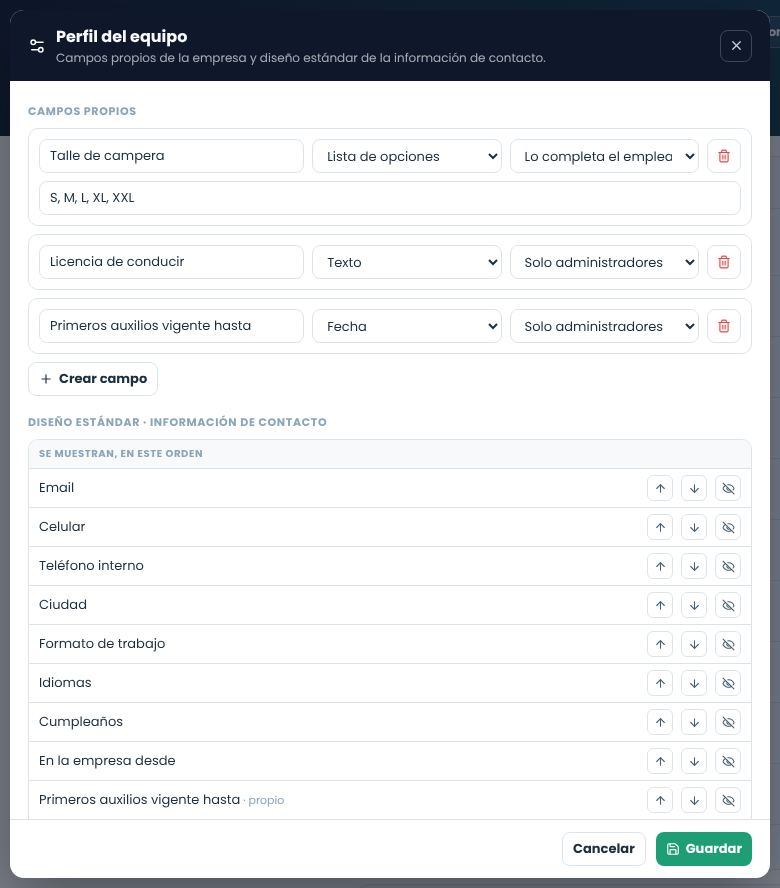Click Crear campo to add a field
780x888 pixels.
pos(93,379)
